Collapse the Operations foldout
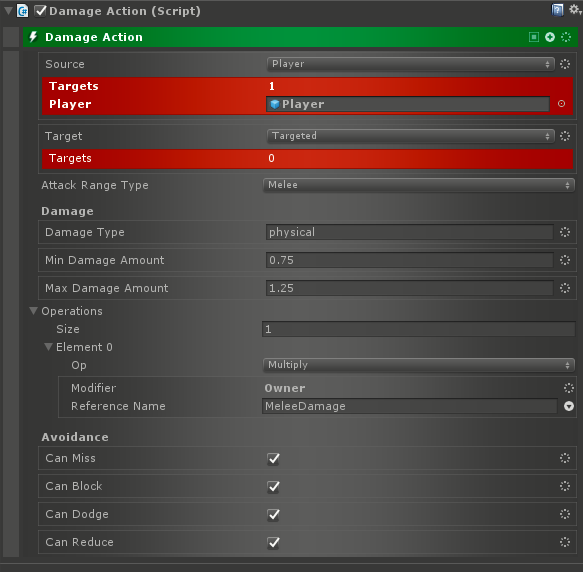Screen dimensions: 583x572 coord(33,311)
